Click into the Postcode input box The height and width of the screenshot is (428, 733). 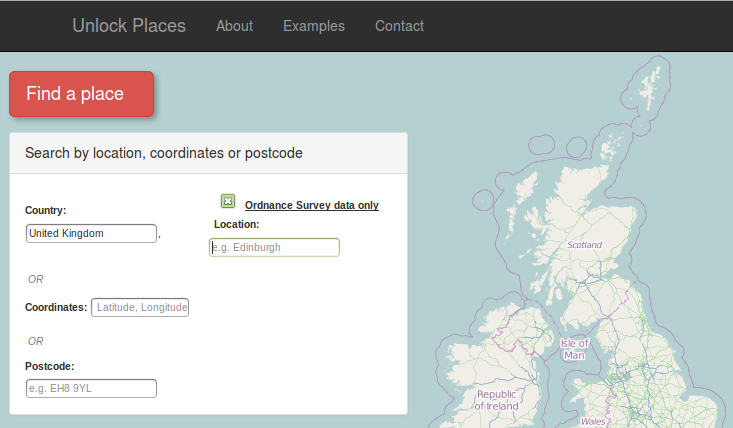click(x=91, y=388)
